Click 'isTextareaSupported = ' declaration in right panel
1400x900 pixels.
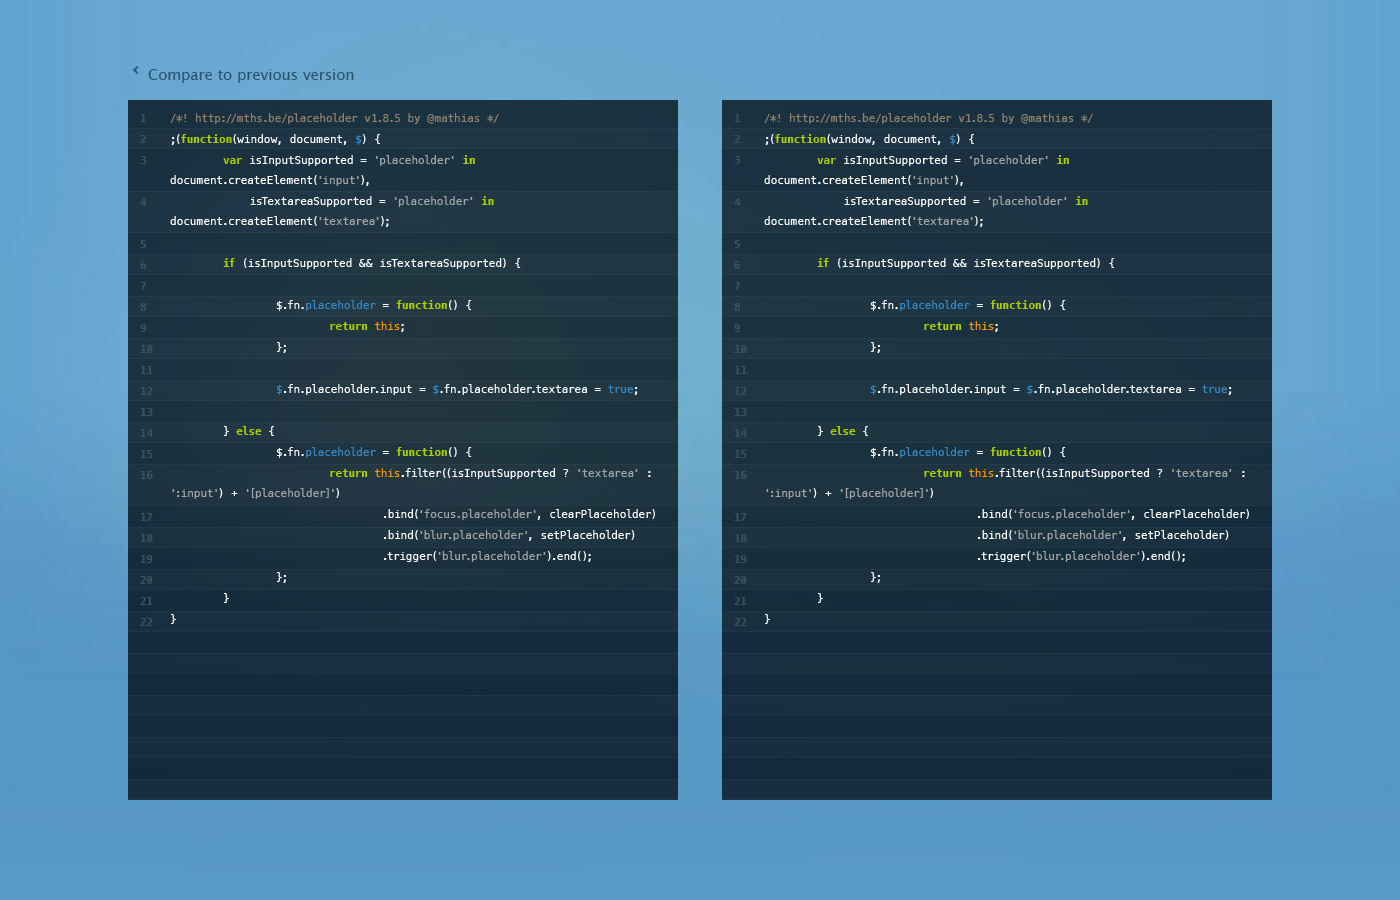click(966, 201)
